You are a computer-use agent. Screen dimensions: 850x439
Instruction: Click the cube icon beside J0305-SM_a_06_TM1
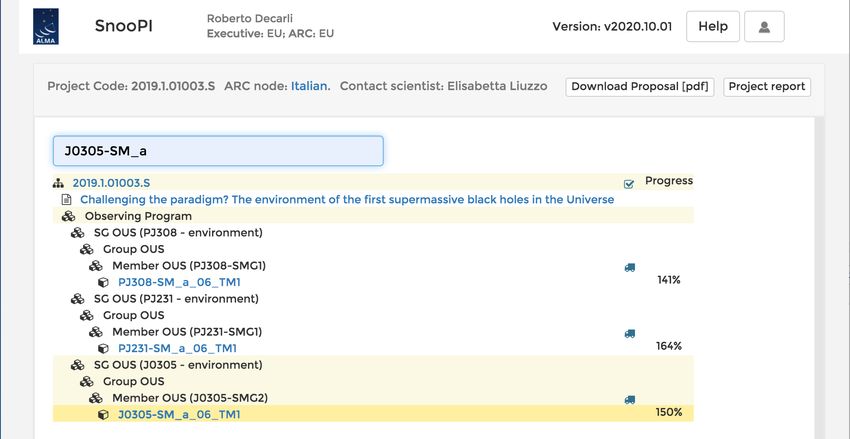point(103,415)
